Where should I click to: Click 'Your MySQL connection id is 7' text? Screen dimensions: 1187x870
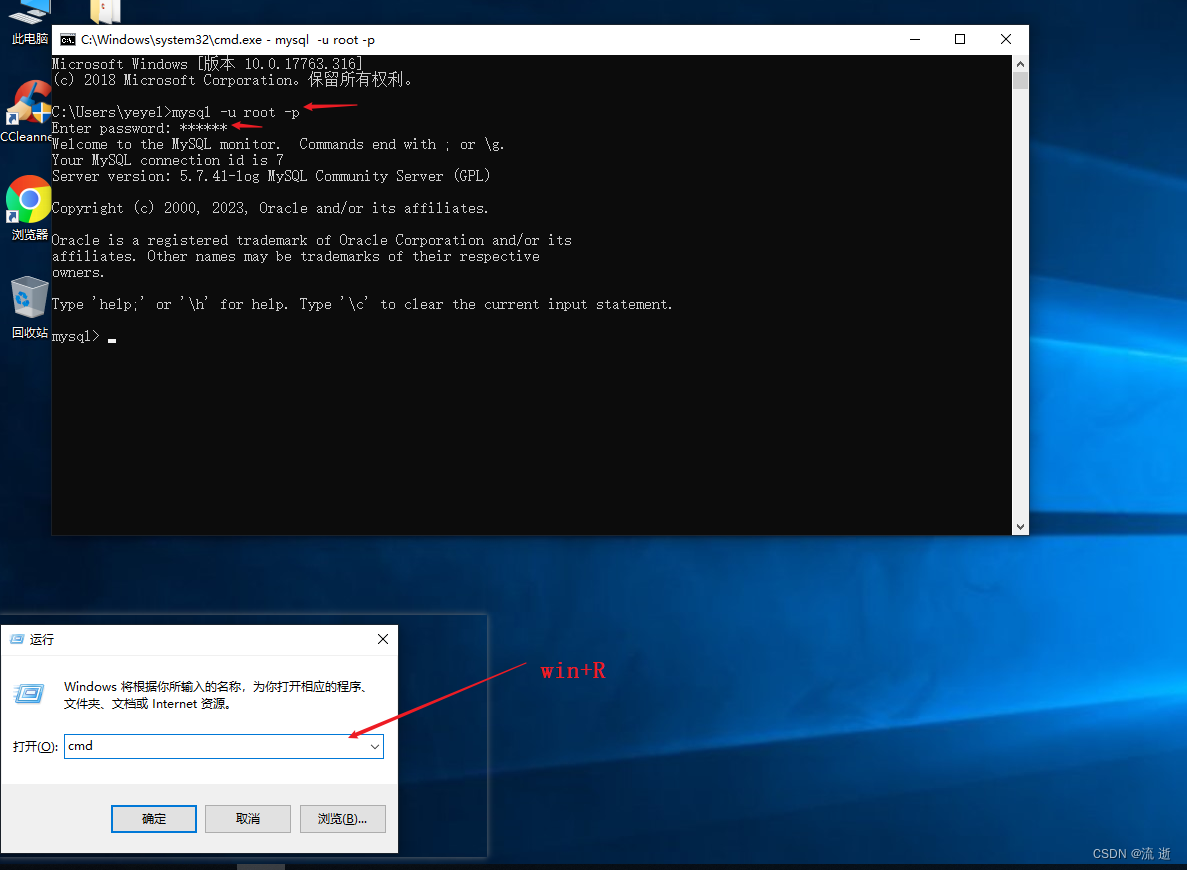point(167,161)
